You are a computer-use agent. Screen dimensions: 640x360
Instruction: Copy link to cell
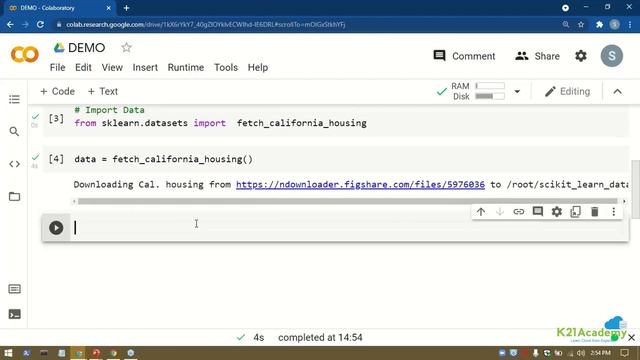point(519,211)
